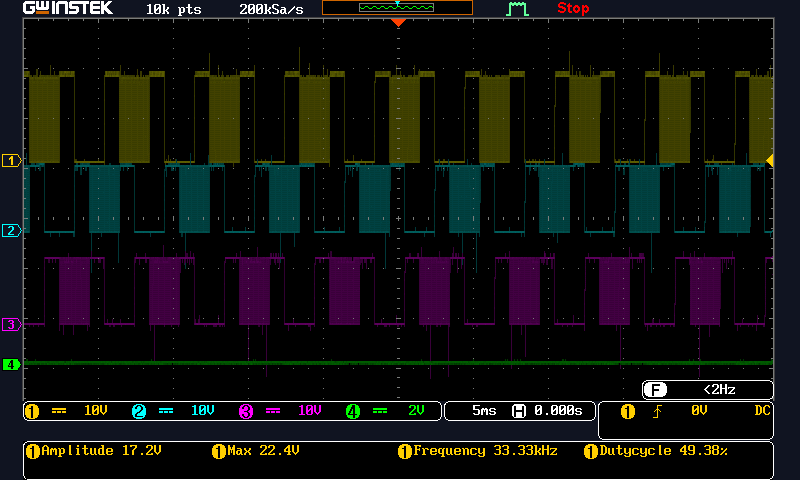
Task: Click the 5ms timebase readout
Action: 484,410
